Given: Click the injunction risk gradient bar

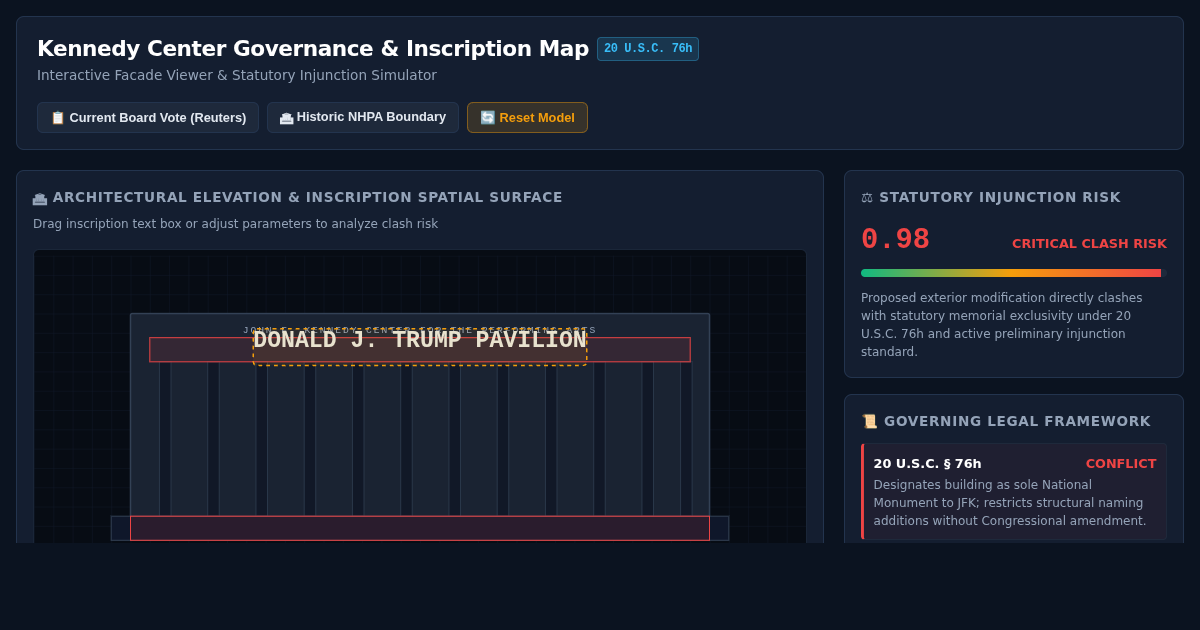Looking at the screenshot, I should (x=1014, y=273).
